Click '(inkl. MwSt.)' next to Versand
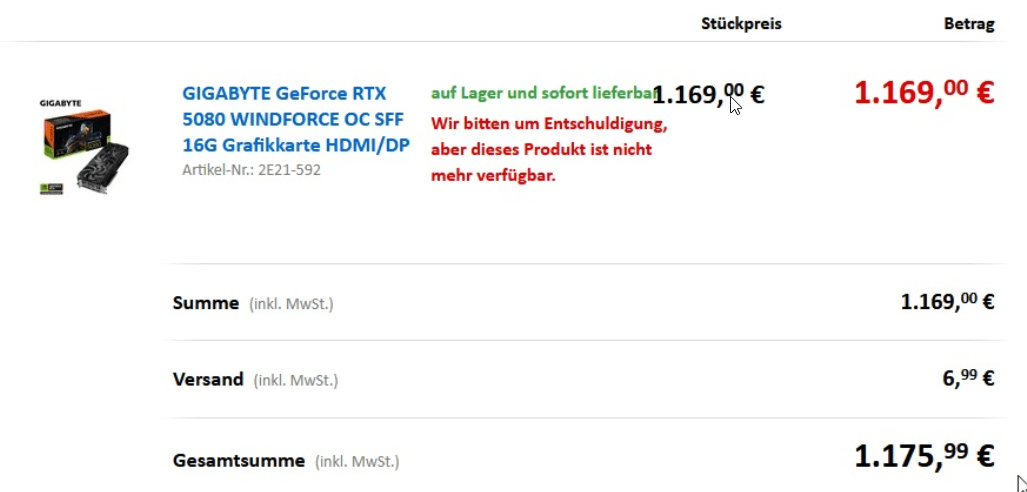1027x492 pixels. (x=296, y=380)
